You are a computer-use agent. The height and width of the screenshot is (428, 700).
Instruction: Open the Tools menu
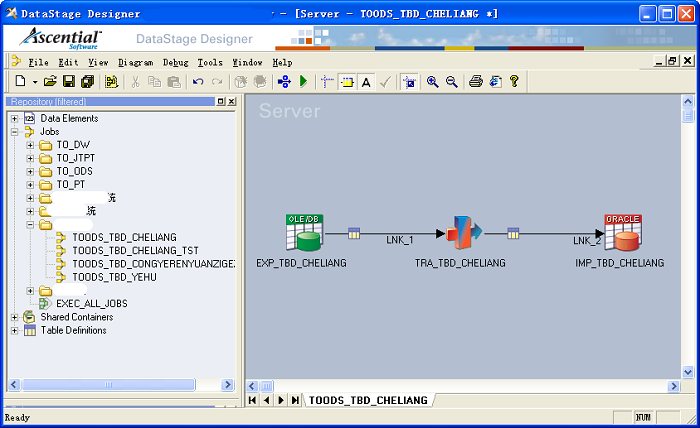pos(210,62)
